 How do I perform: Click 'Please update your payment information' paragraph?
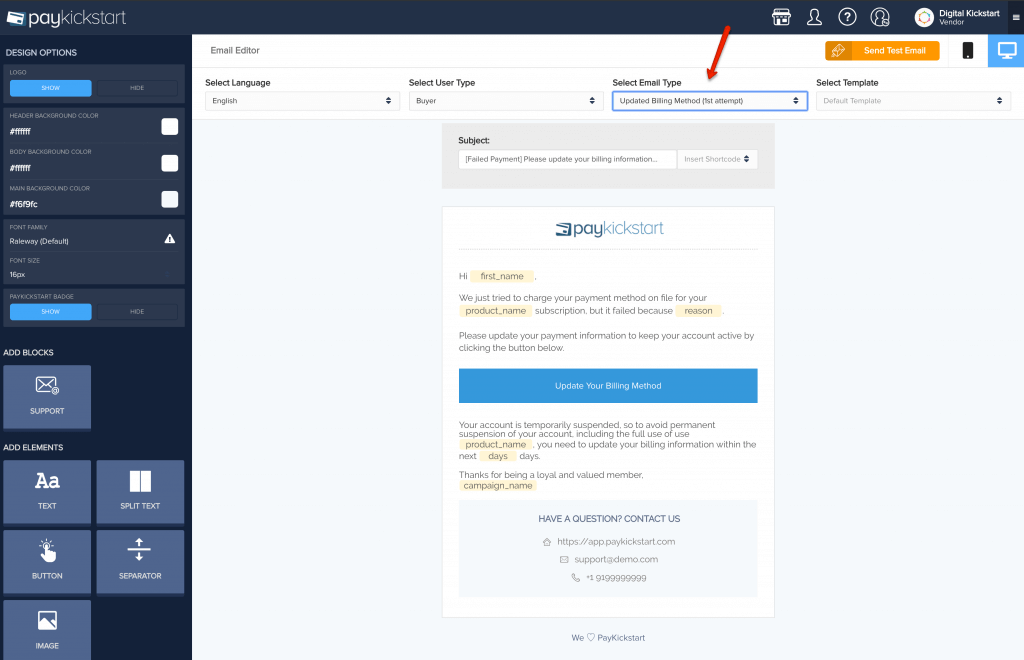(606, 341)
